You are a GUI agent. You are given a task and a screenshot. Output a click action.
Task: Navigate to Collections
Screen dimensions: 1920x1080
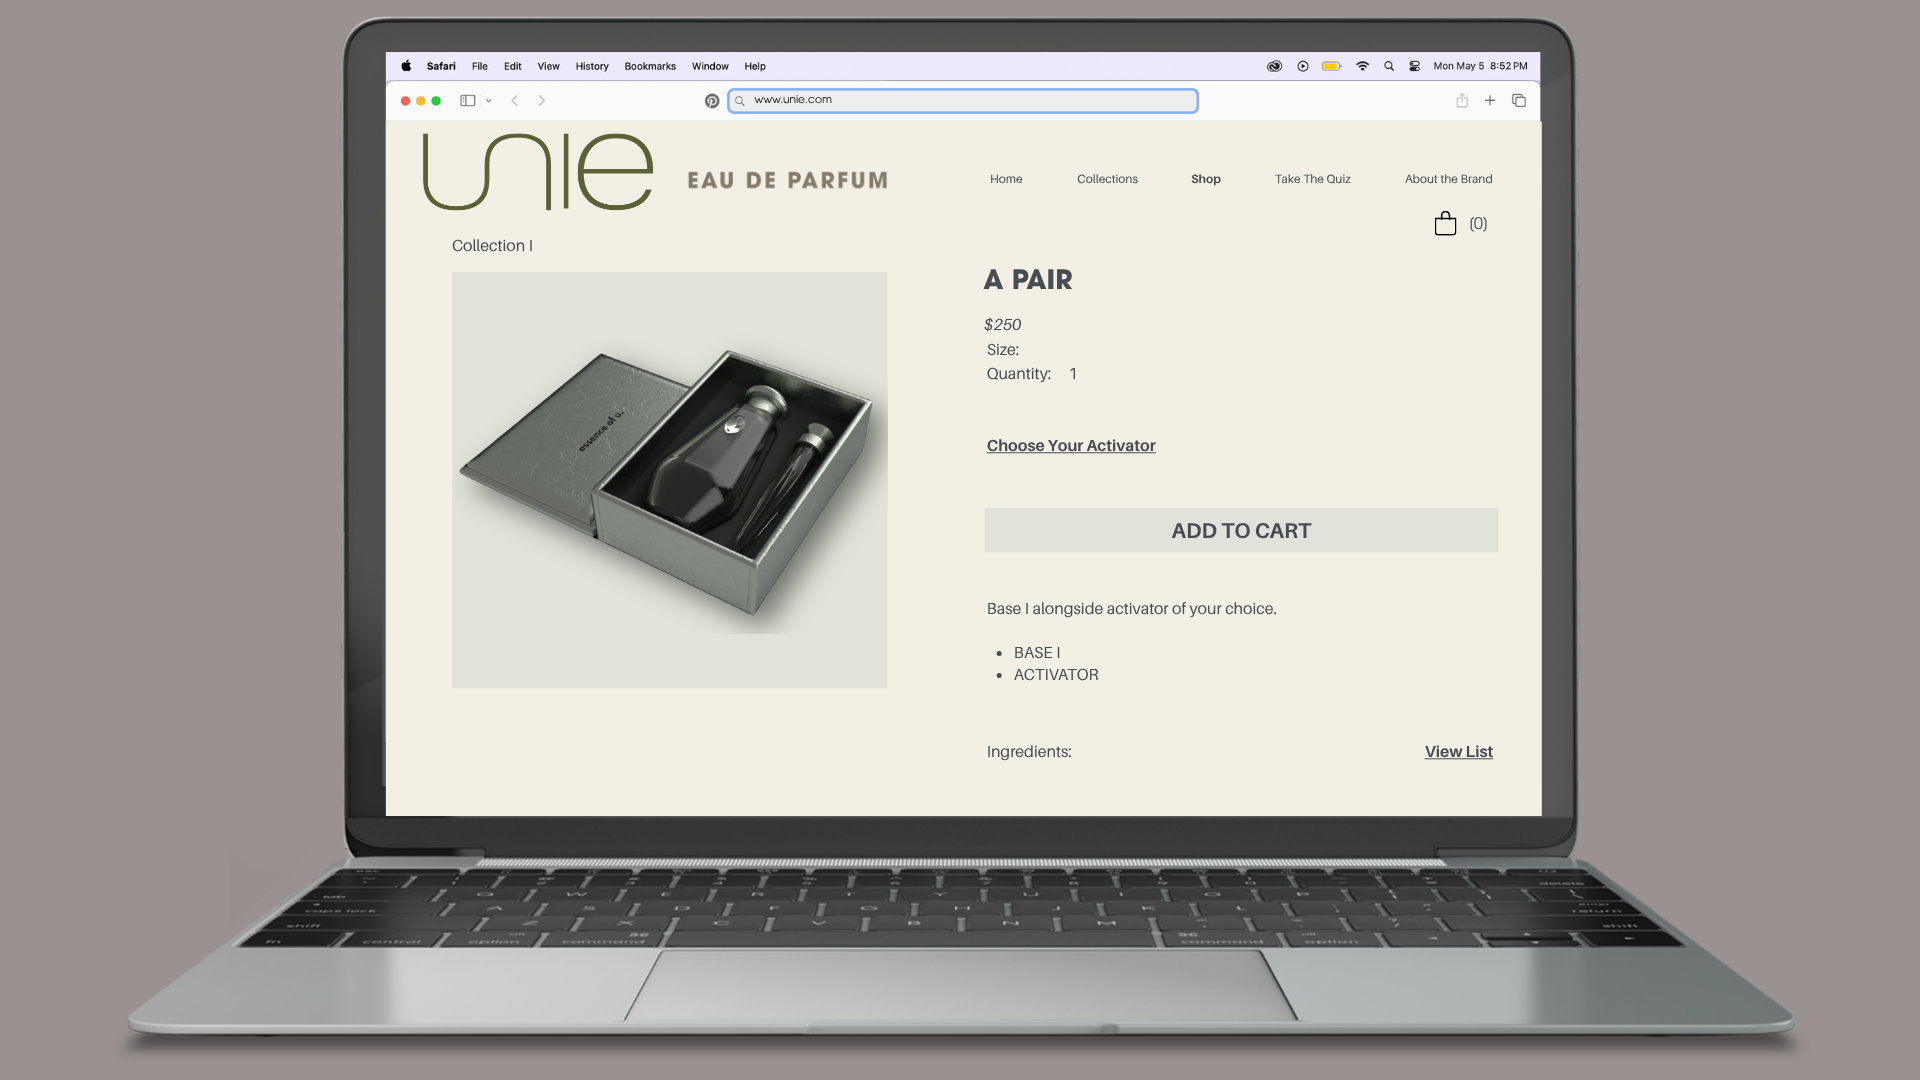point(1107,179)
